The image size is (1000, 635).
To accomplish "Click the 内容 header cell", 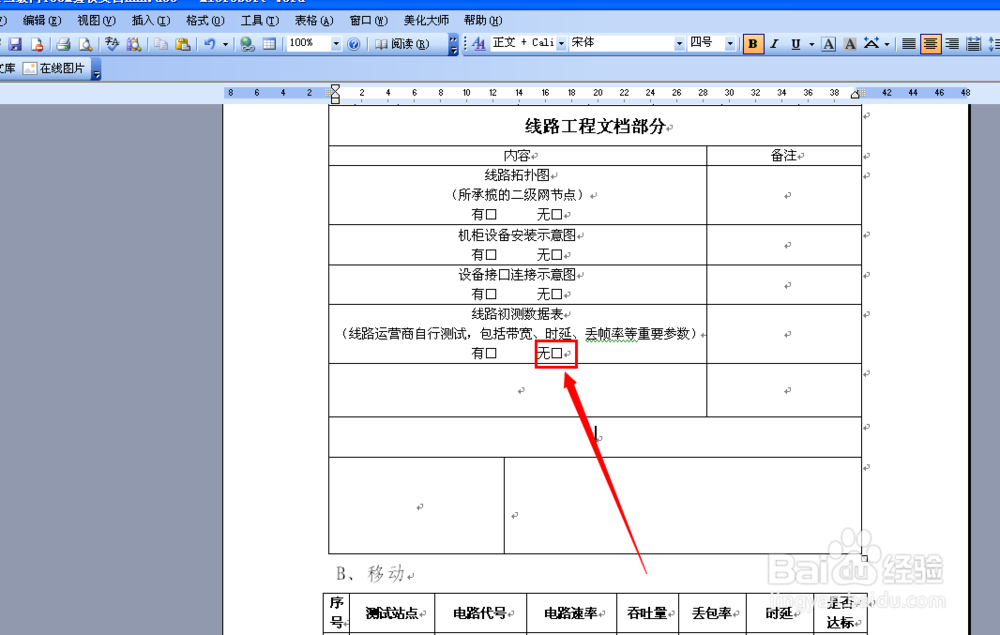I will point(517,156).
